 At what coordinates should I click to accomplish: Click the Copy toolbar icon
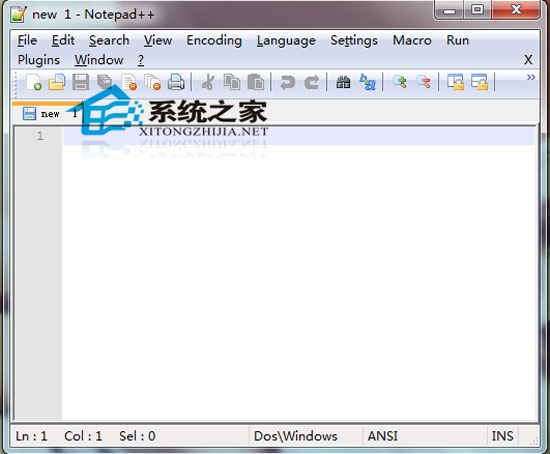pyautogui.click(x=232, y=82)
